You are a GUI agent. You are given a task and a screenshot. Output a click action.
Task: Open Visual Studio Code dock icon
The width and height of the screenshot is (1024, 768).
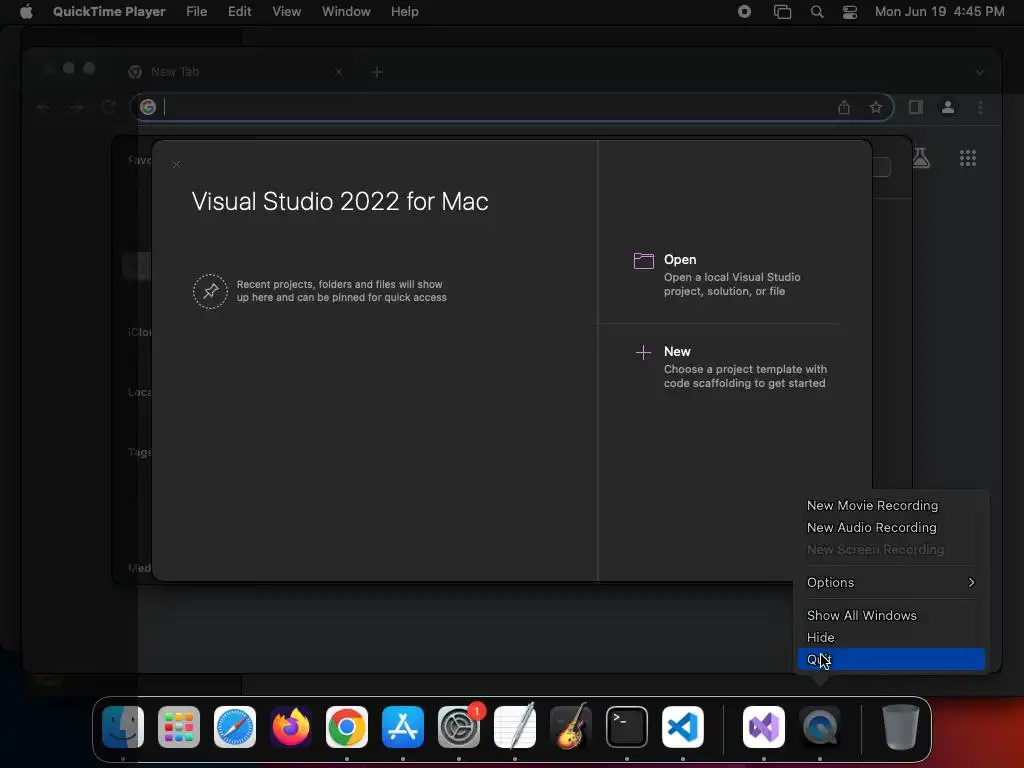tap(683, 727)
